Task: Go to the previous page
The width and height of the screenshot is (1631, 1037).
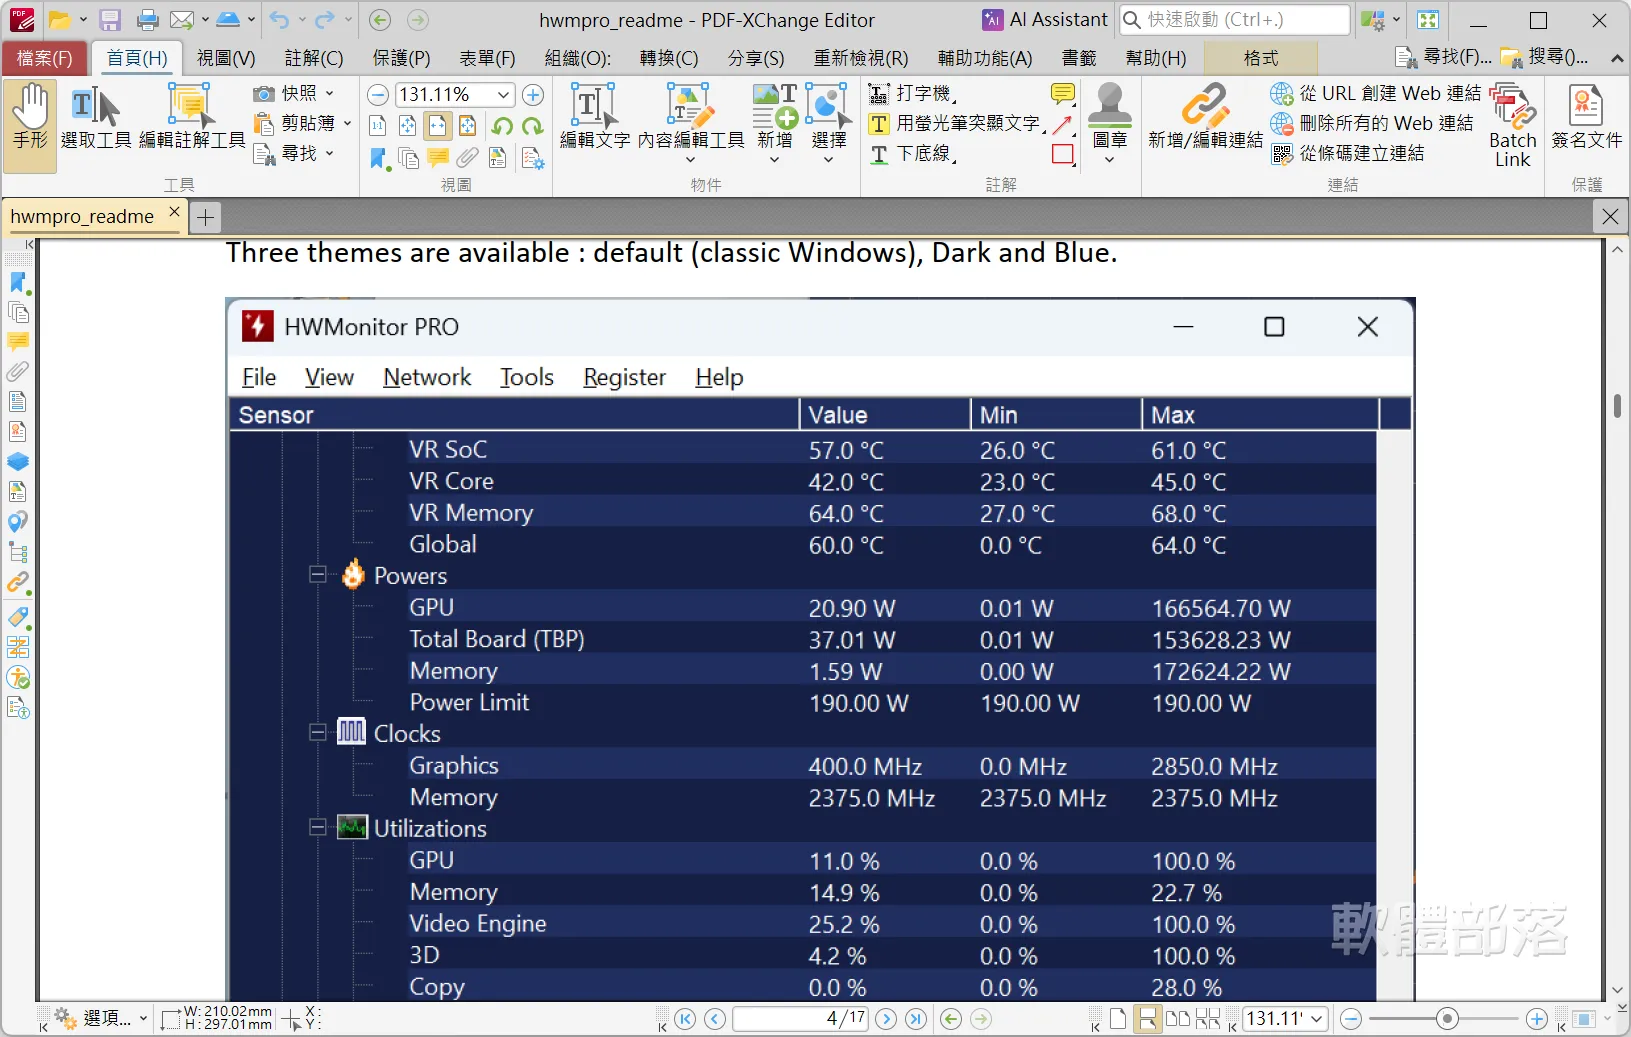Action: click(x=715, y=1019)
